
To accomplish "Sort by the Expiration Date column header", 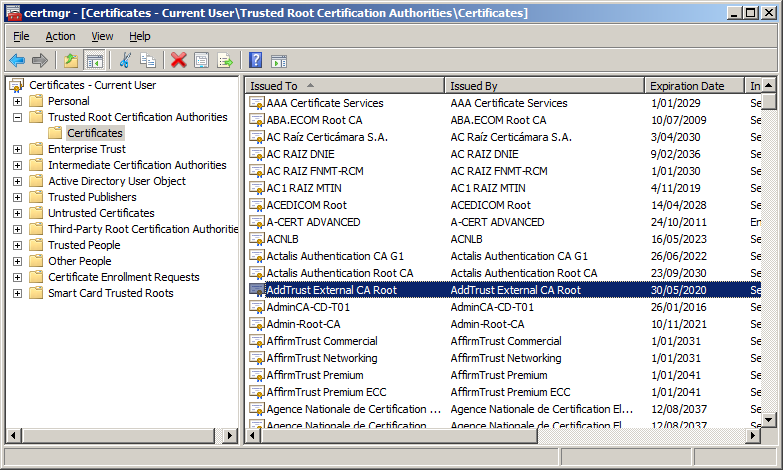I will (694, 86).
